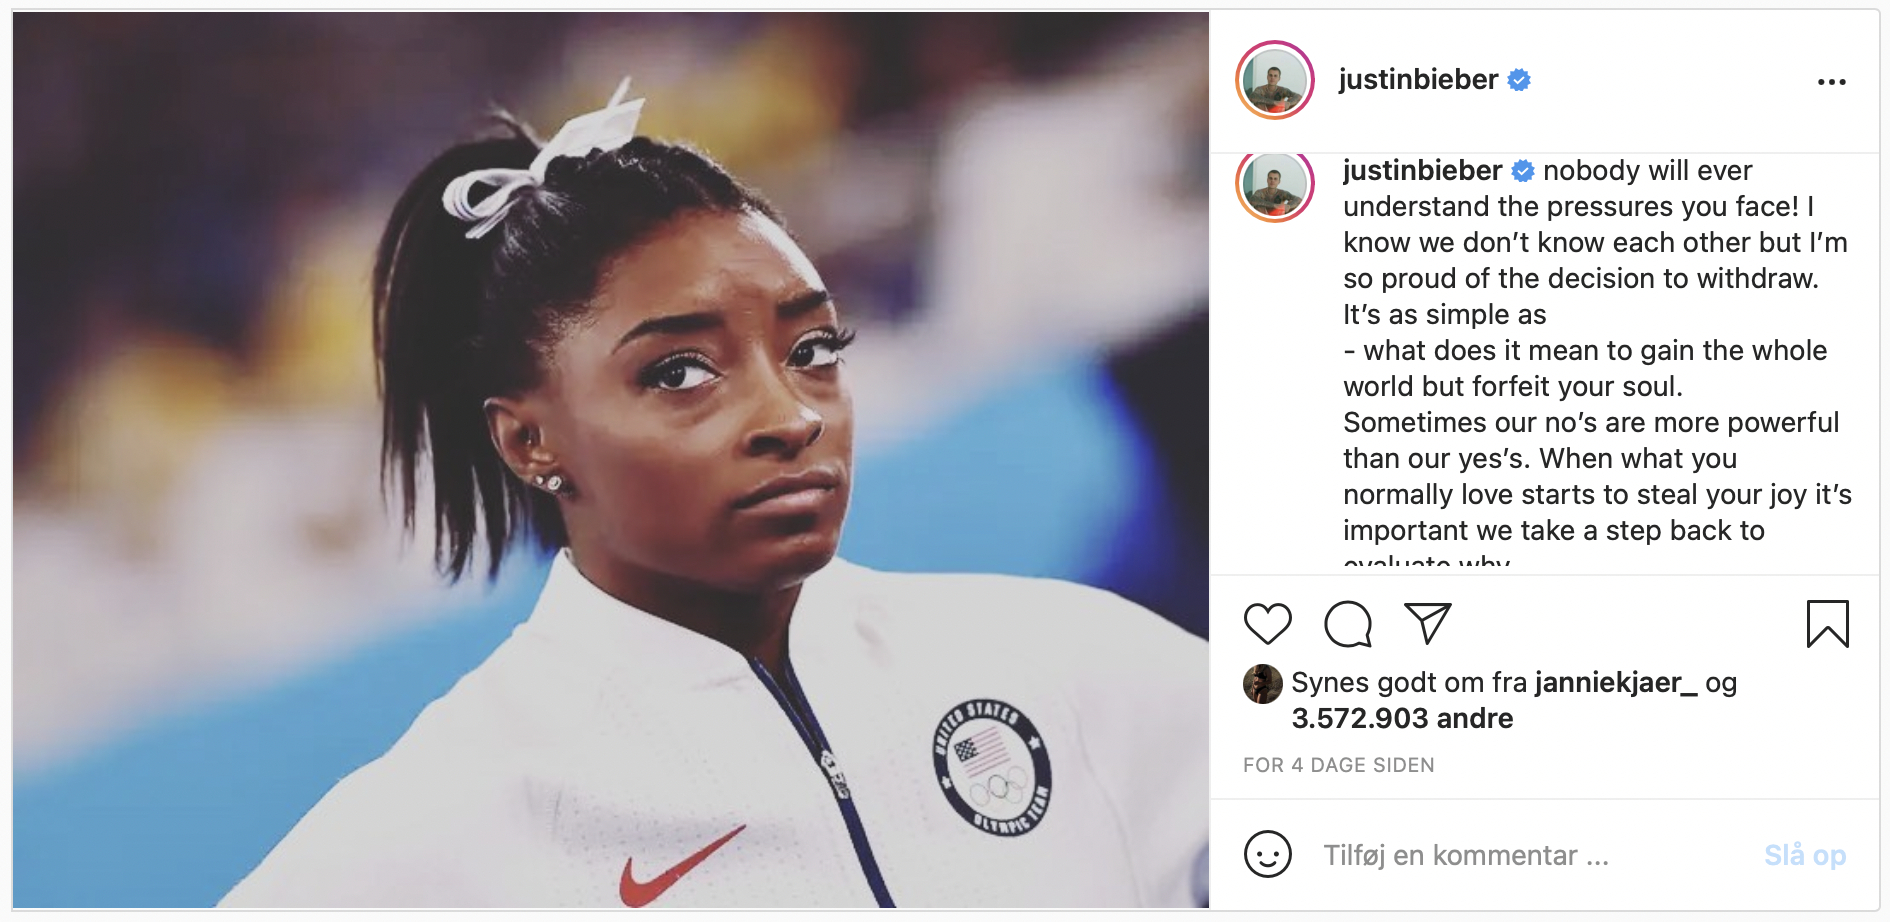View the 3.572.903 andre likes list

click(1402, 718)
